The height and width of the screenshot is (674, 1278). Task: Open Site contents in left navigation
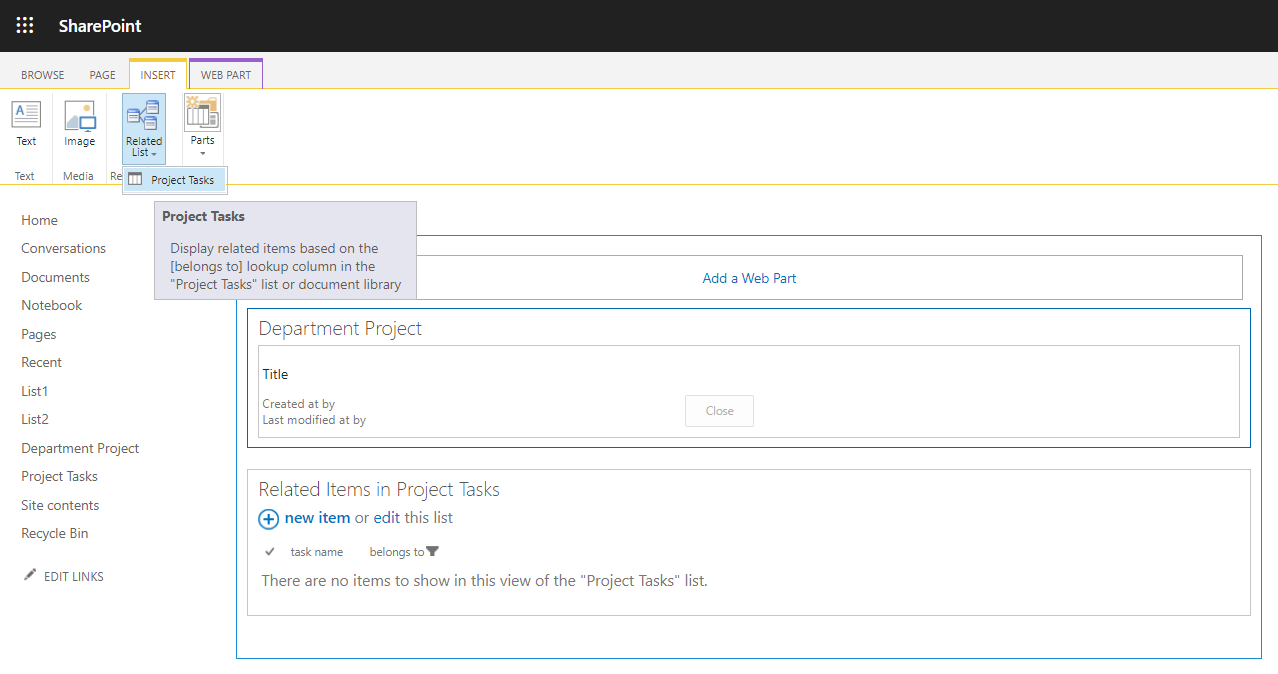tap(60, 505)
